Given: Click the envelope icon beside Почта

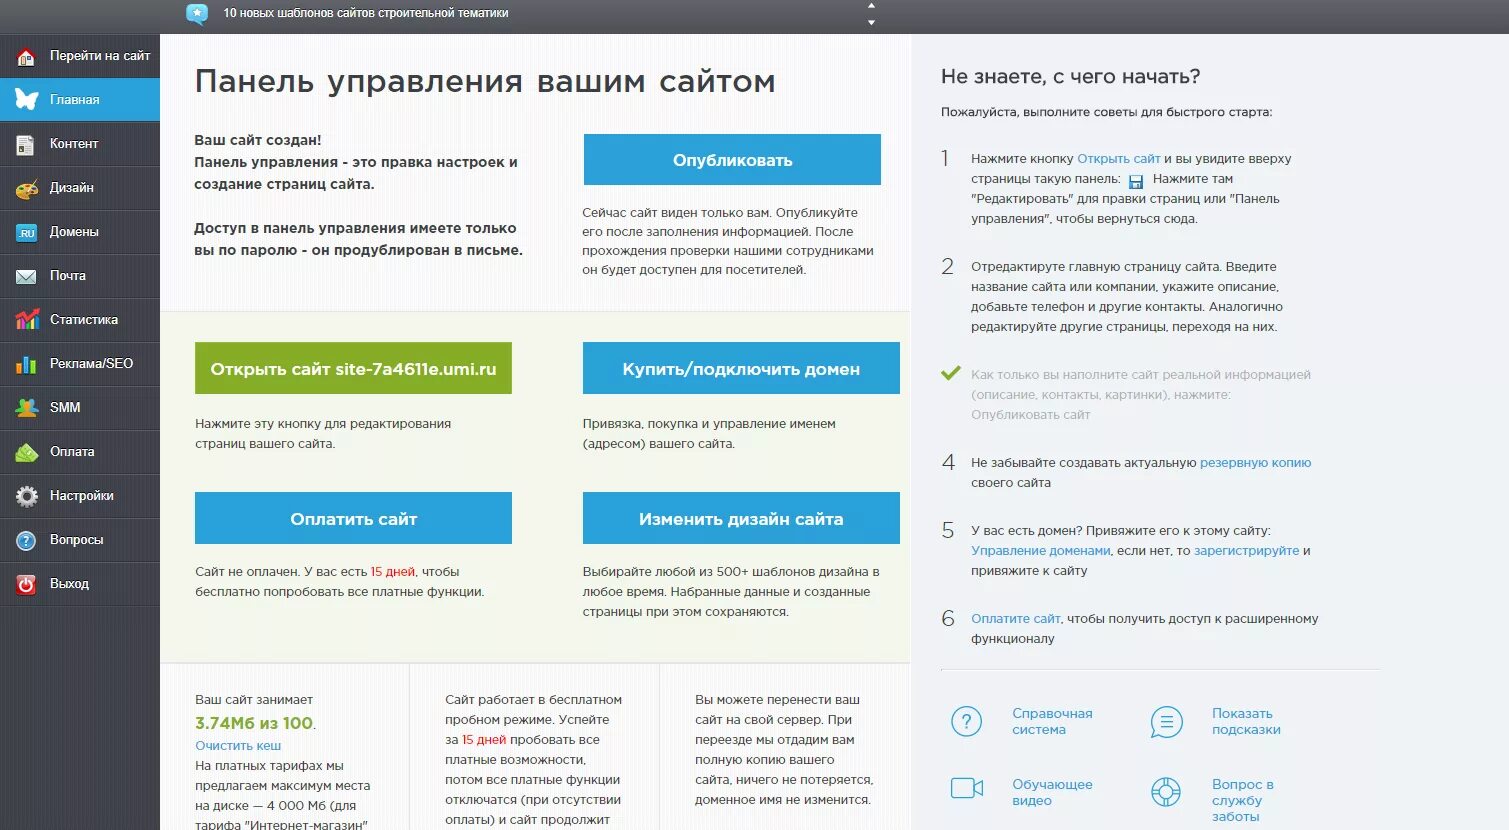Looking at the screenshot, I should coord(26,276).
